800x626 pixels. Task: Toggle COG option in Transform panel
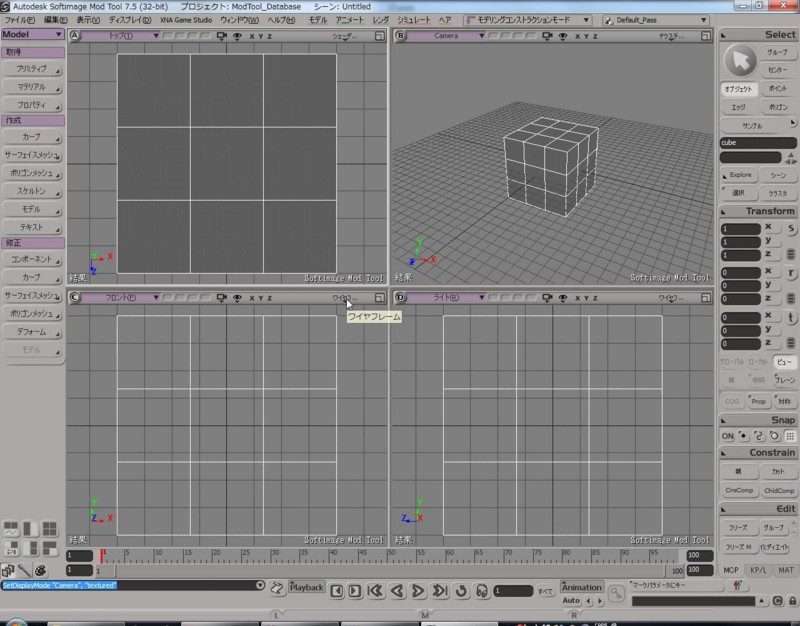pyautogui.click(x=732, y=401)
